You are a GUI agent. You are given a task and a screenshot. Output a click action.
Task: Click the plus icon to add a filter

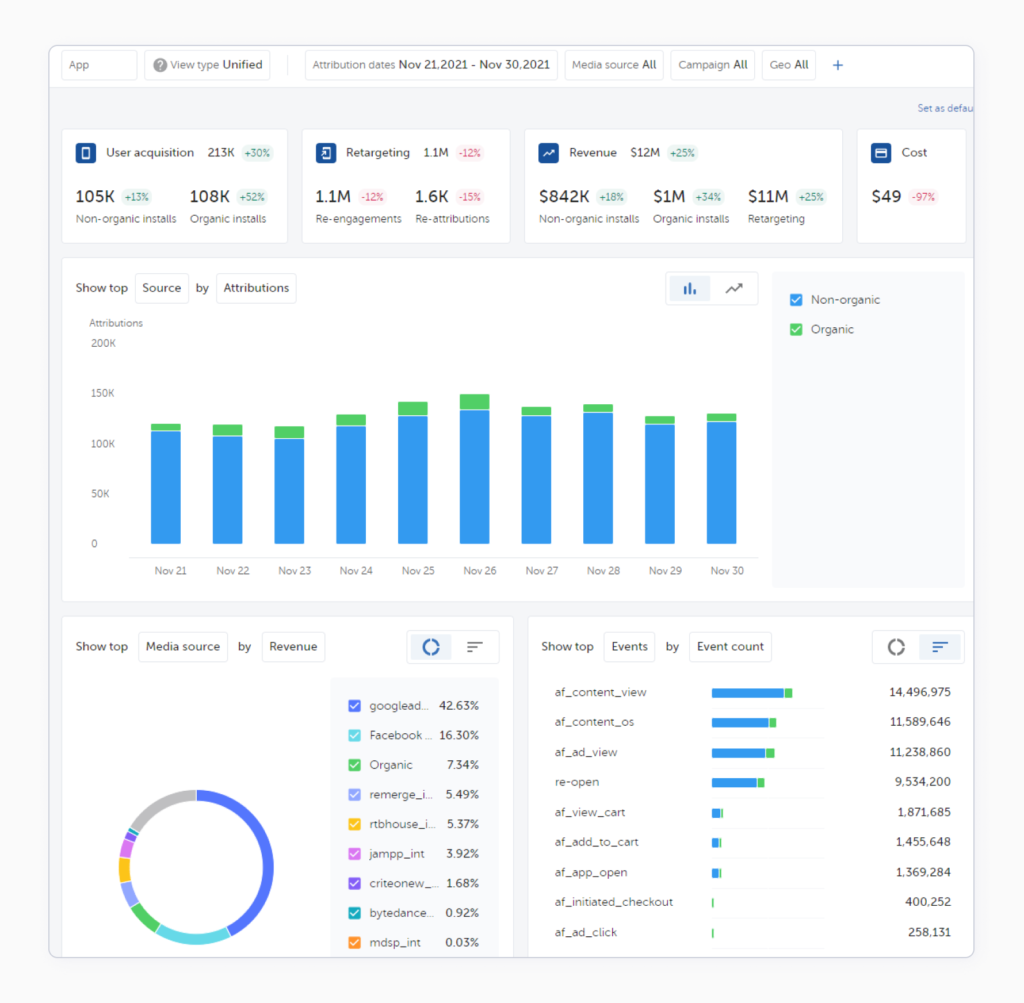click(x=837, y=64)
